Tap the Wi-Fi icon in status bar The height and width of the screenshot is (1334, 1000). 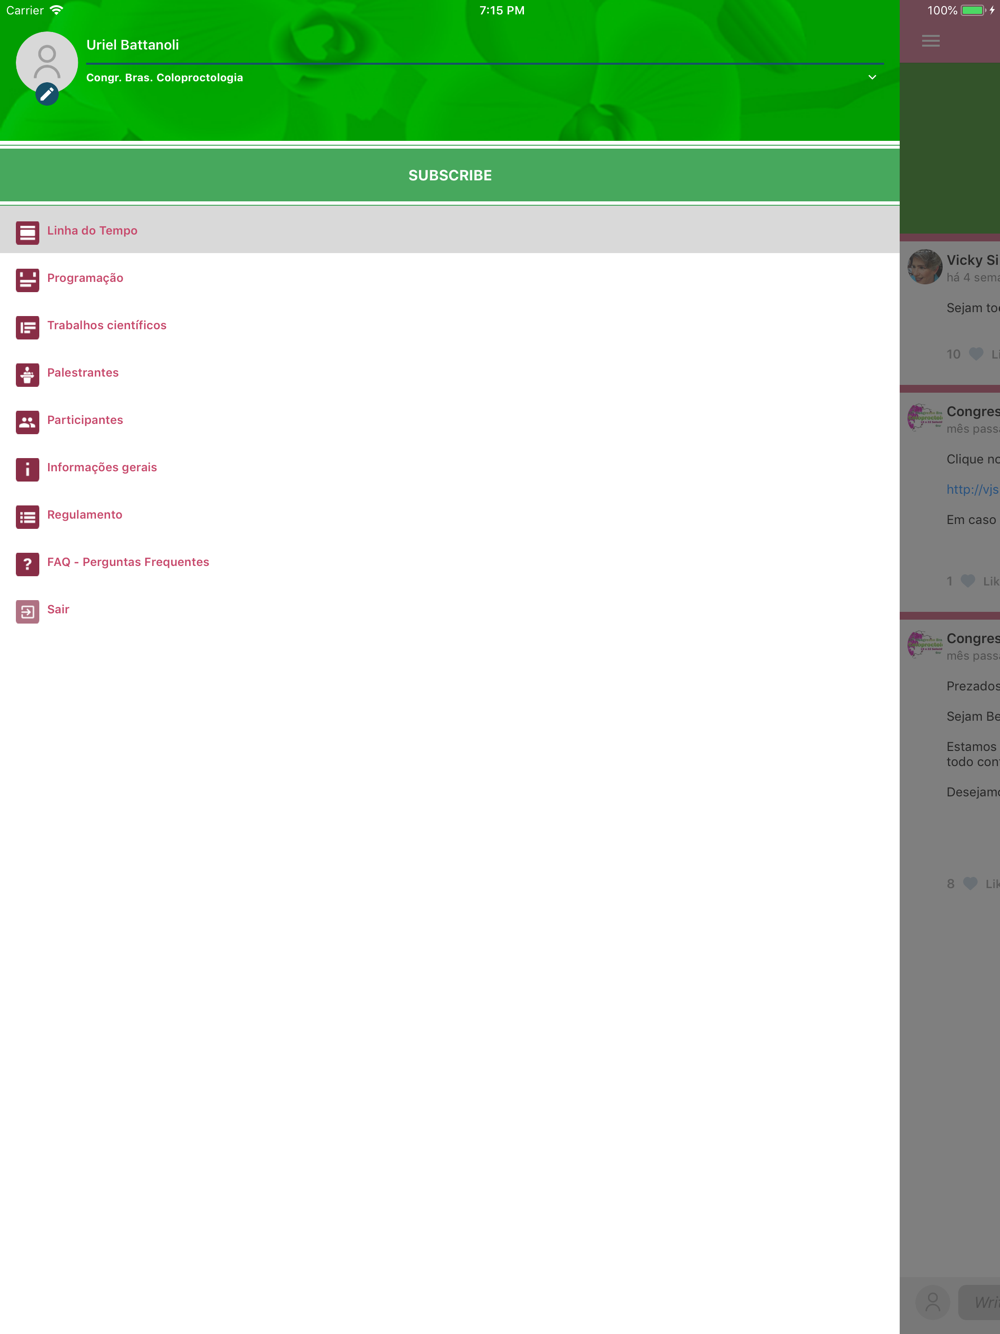(57, 10)
